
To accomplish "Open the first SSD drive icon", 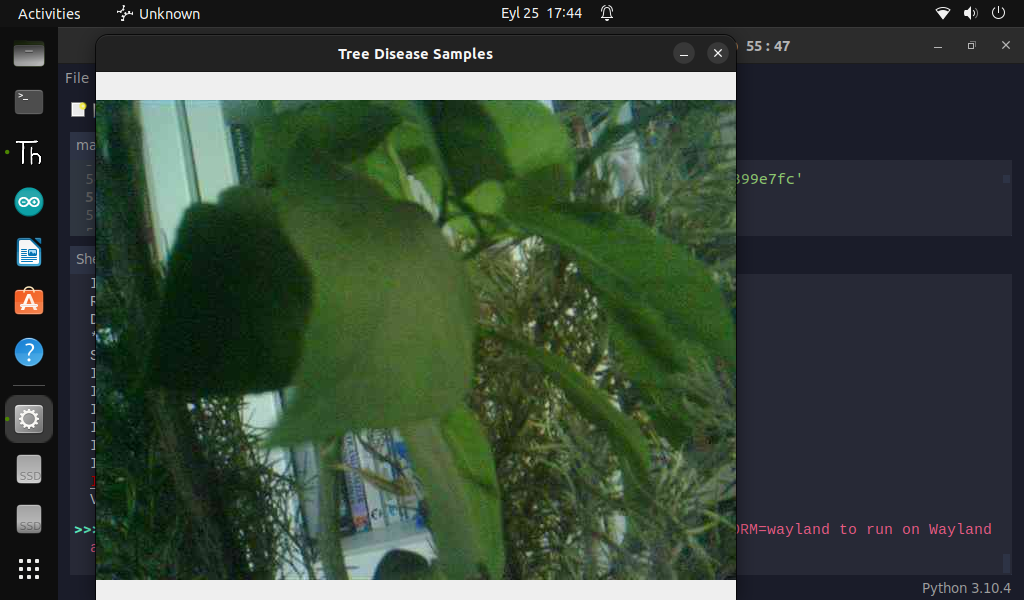I will 29,471.
